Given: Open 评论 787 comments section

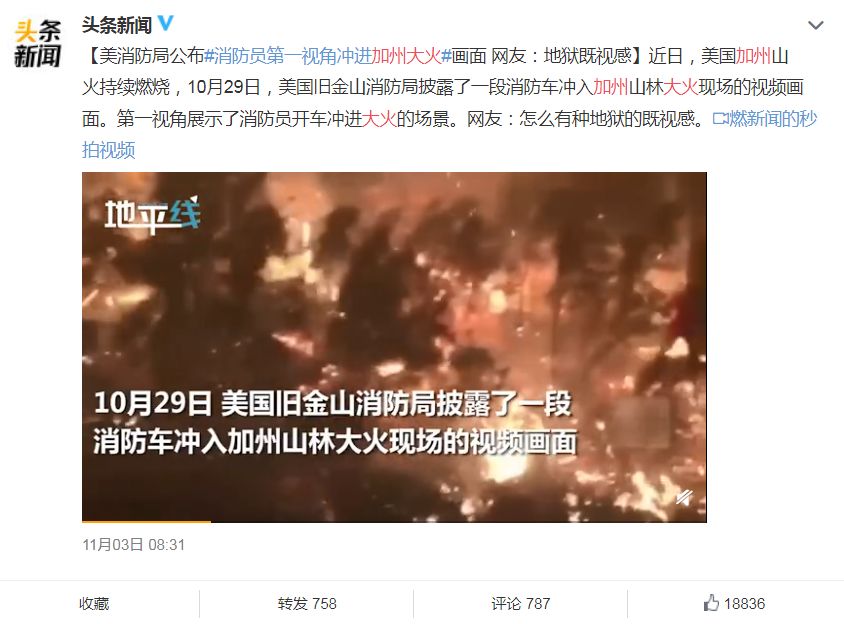Looking at the screenshot, I should pos(521,604).
